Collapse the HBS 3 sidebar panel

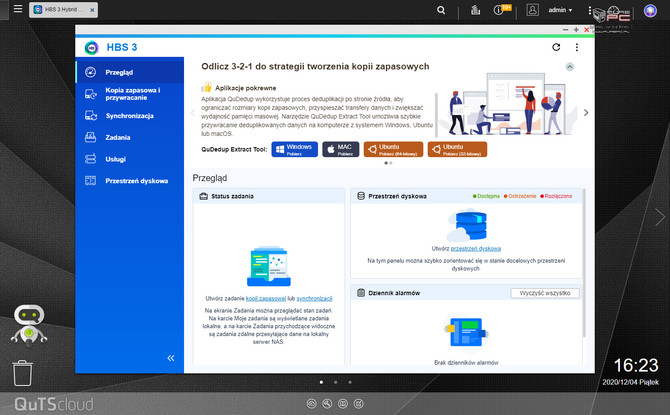pos(170,357)
